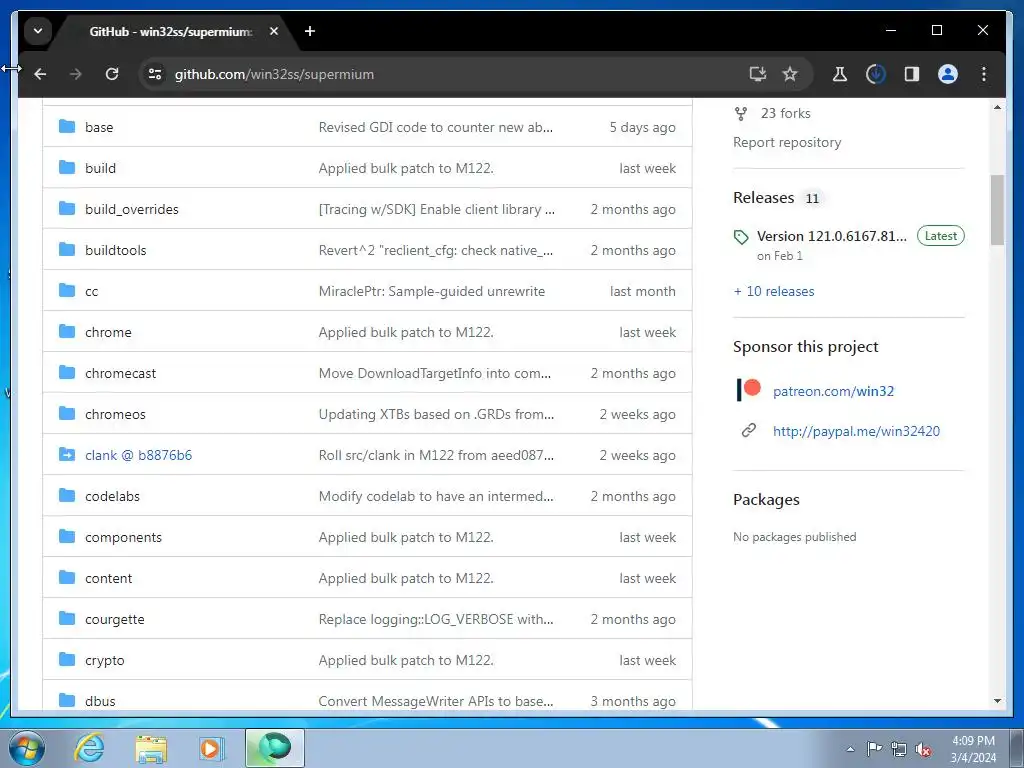Click the folder icon next to base

click(67, 126)
